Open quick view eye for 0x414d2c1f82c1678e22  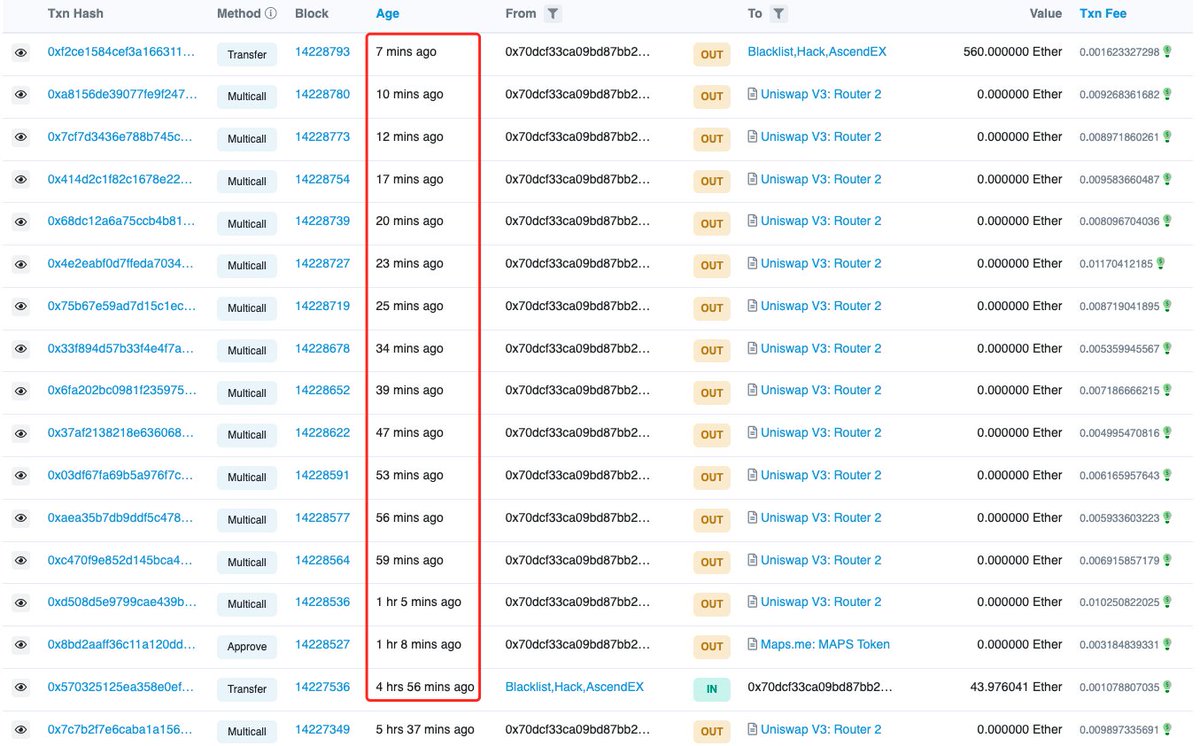click(20, 179)
